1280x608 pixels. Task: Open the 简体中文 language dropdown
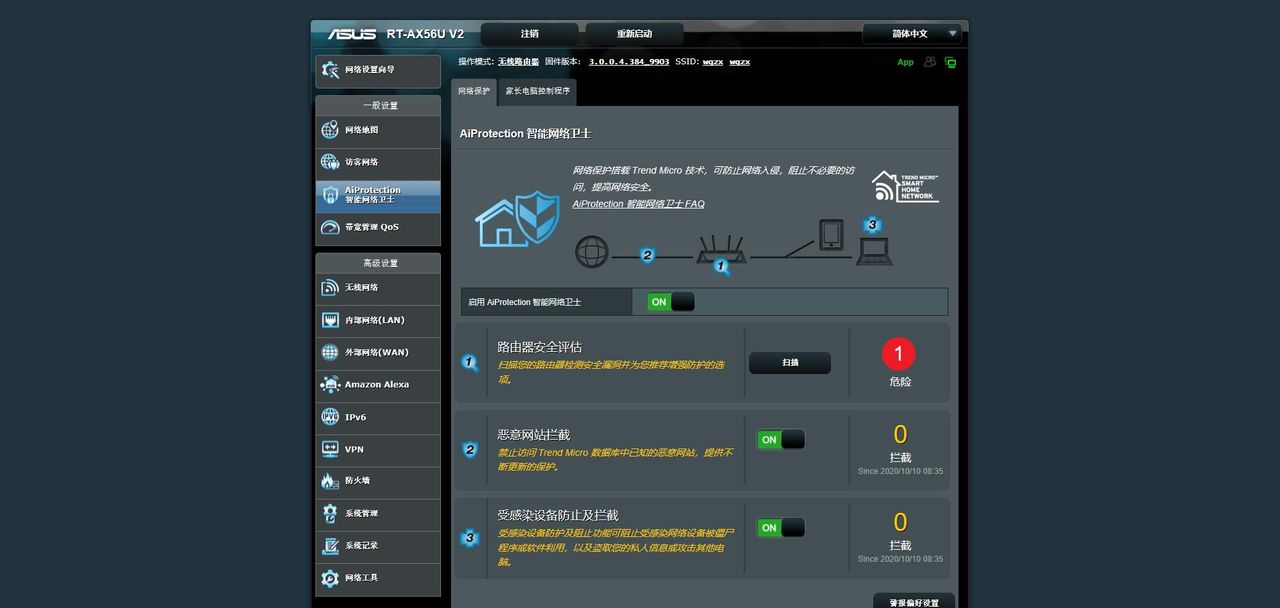click(x=910, y=33)
